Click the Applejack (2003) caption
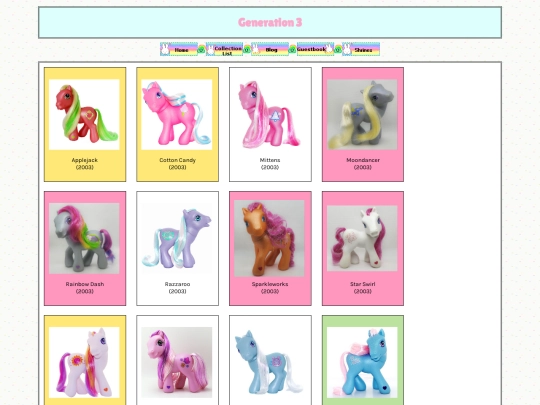The height and width of the screenshot is (405, 540). tap(85, 164)
